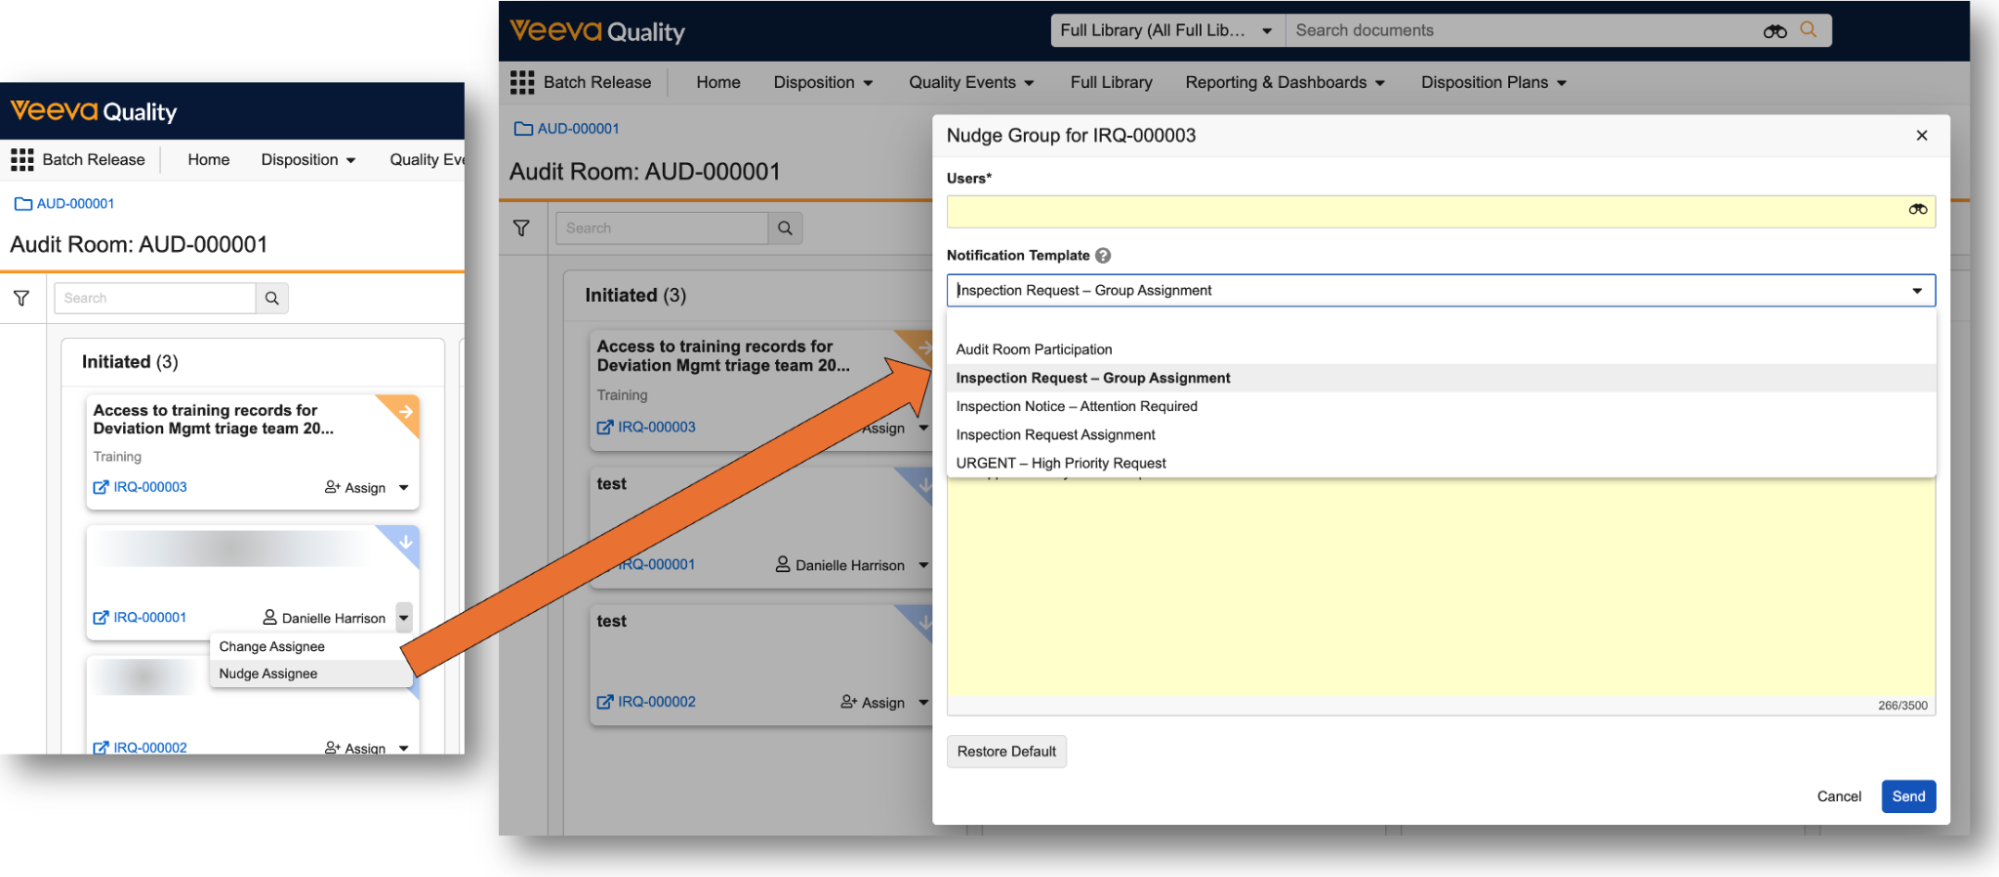Click the search magnifier button in left panel
This screenshot has height=877, width=1999.
tap(272, 298)
